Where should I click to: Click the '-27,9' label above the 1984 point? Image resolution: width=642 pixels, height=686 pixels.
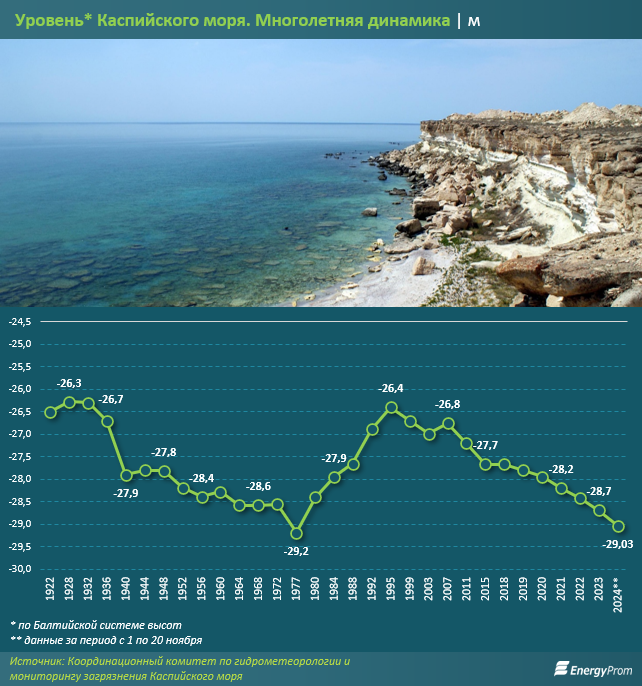coord(334,458)
